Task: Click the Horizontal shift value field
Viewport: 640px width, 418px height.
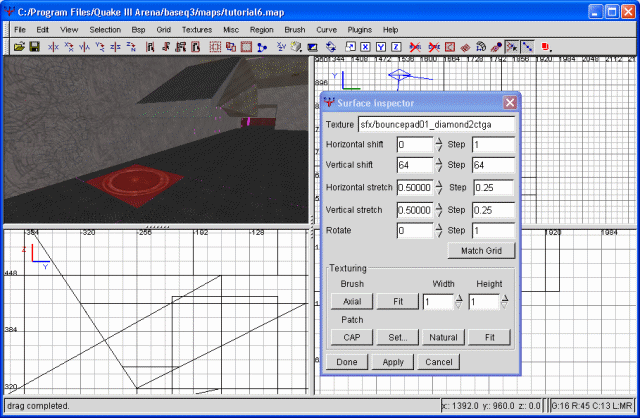Action: coord(415,145)
